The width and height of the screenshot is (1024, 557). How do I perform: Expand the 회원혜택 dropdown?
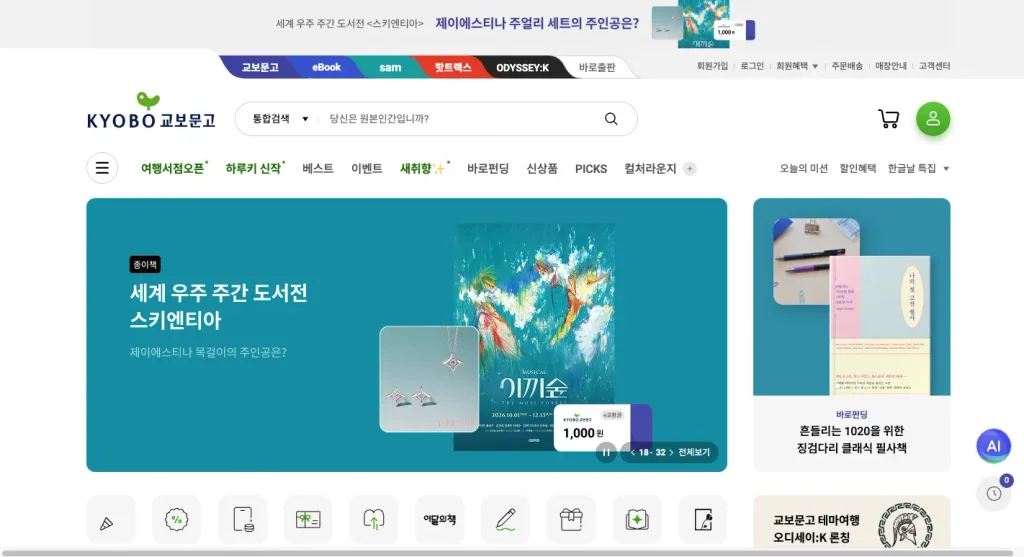coord(797,66)
